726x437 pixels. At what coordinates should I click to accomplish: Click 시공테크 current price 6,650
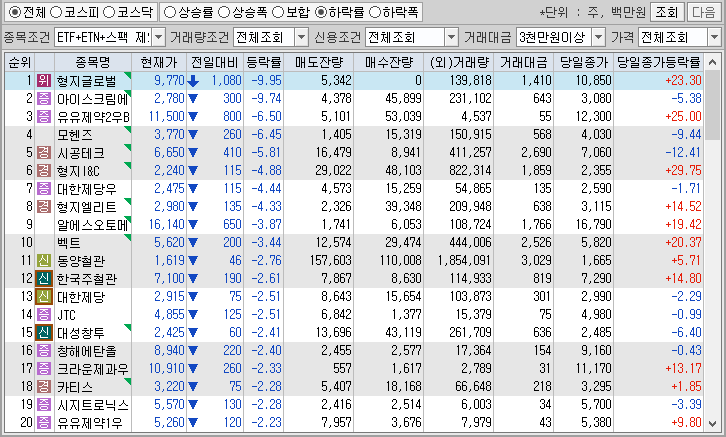169,153
